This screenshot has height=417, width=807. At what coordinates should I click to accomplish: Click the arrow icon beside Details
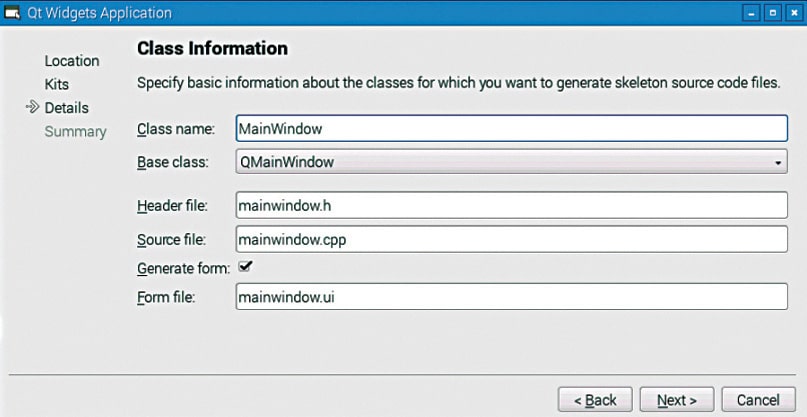coord(32,108)
